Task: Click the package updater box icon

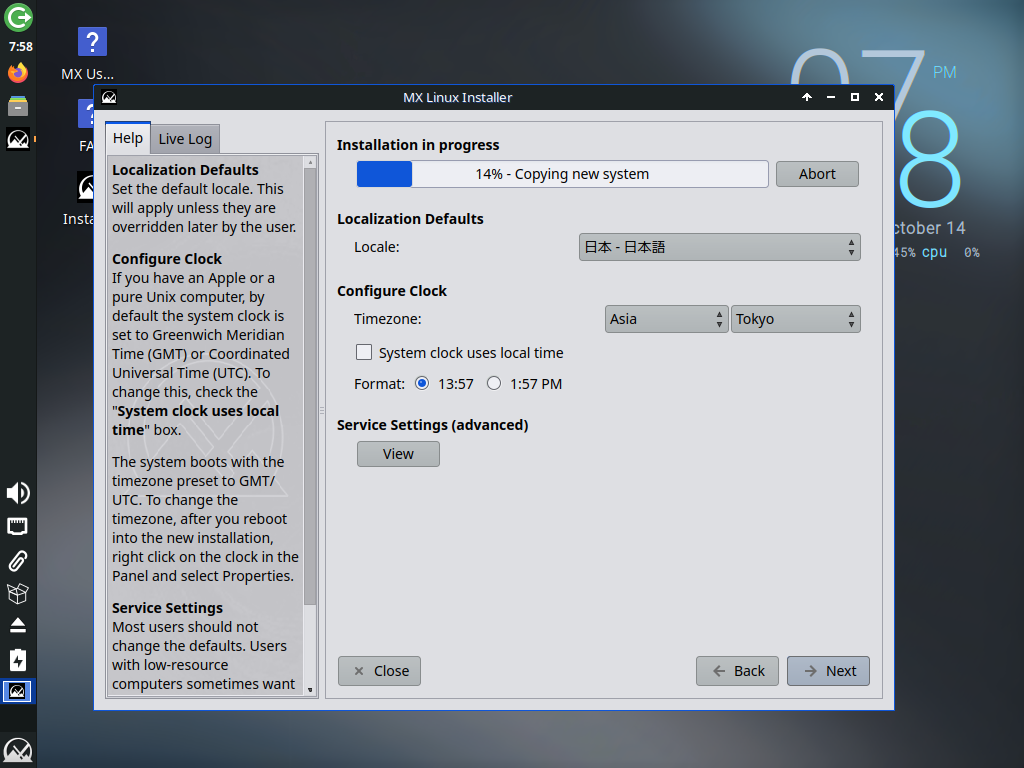Action: 18,593
